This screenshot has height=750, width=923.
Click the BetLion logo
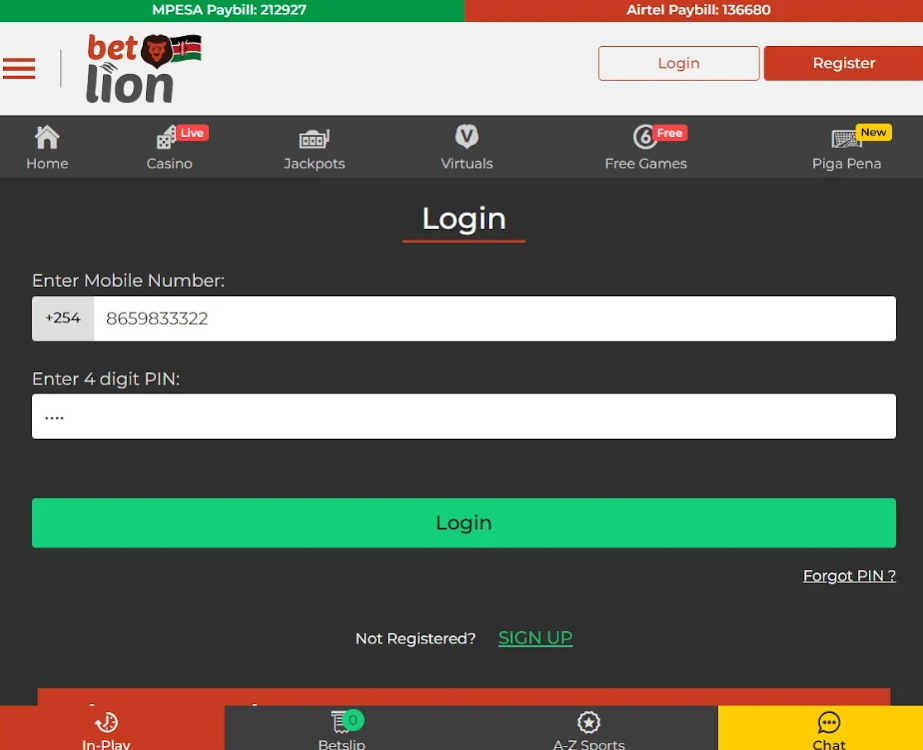142,68
